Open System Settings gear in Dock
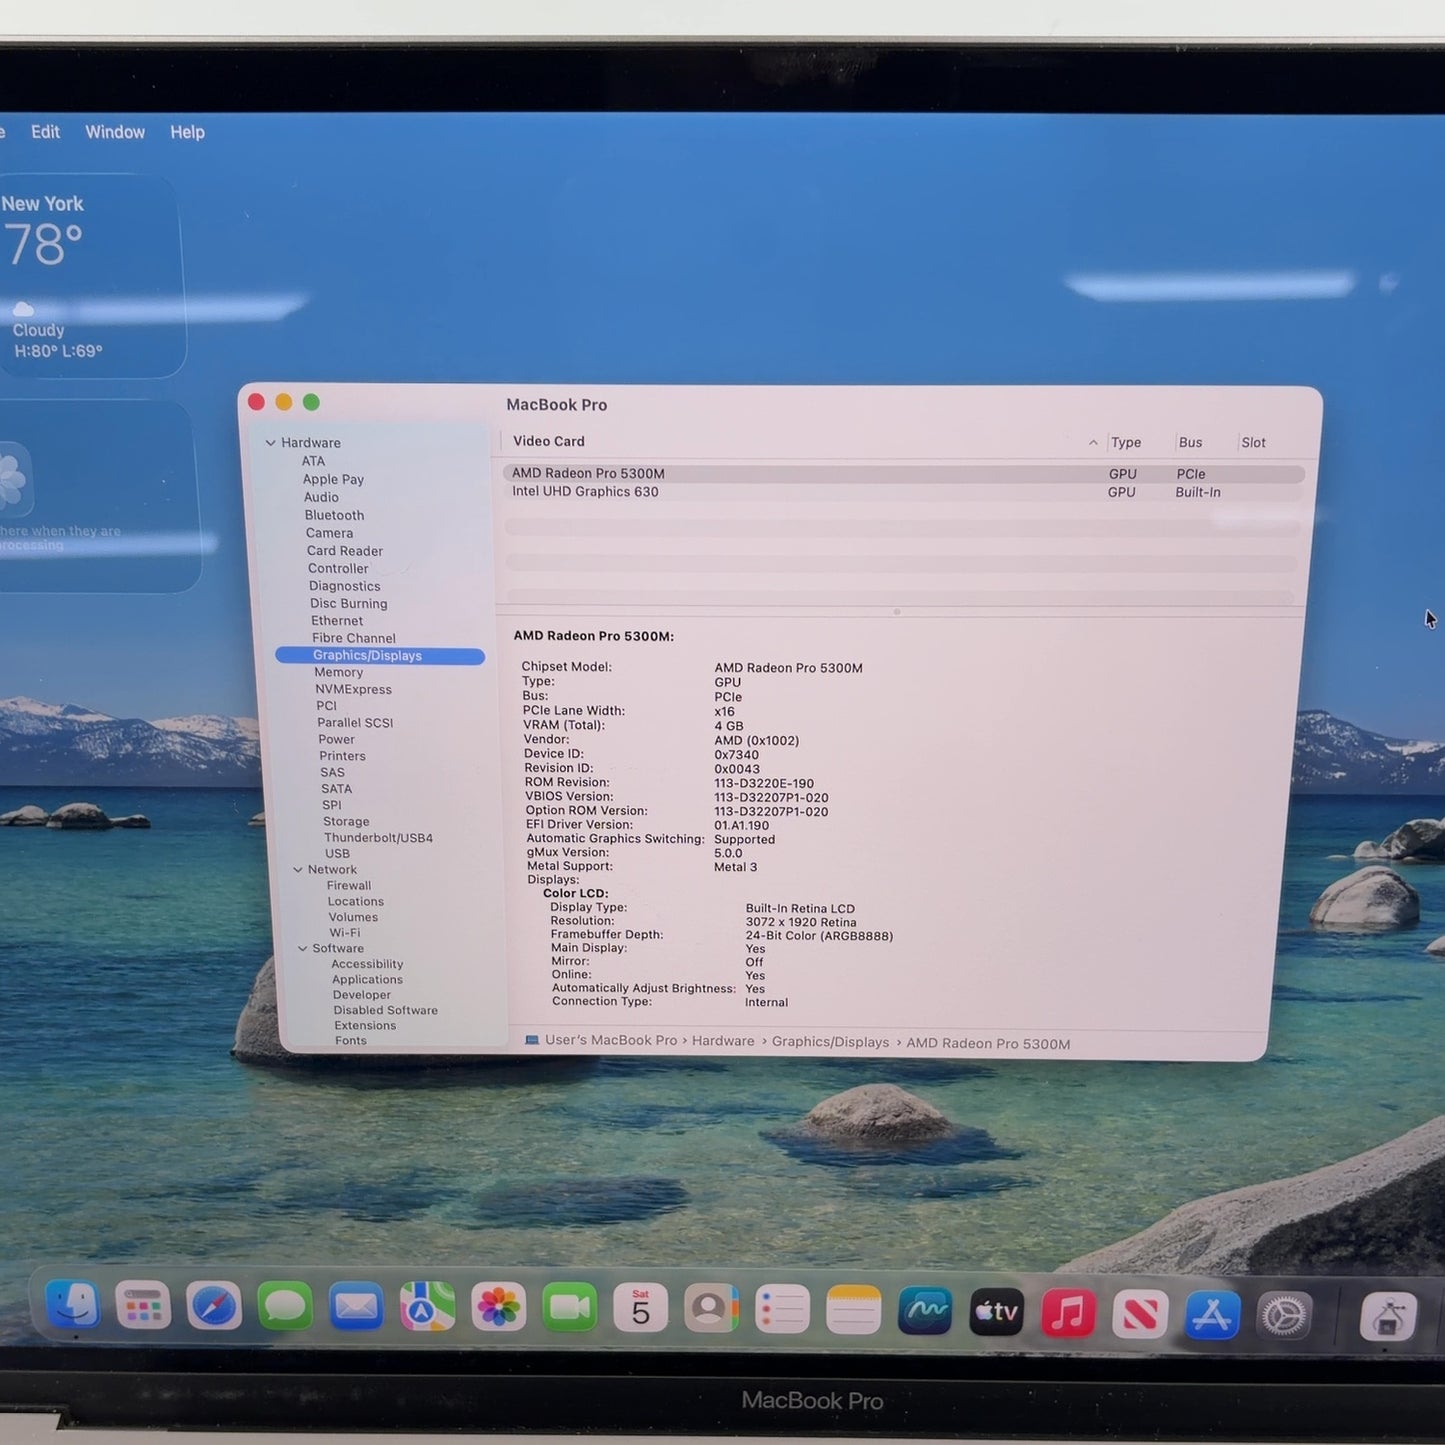Image resolution: width=1445 pixels, height=1445 pixels. click(x=1284, y=1316)
